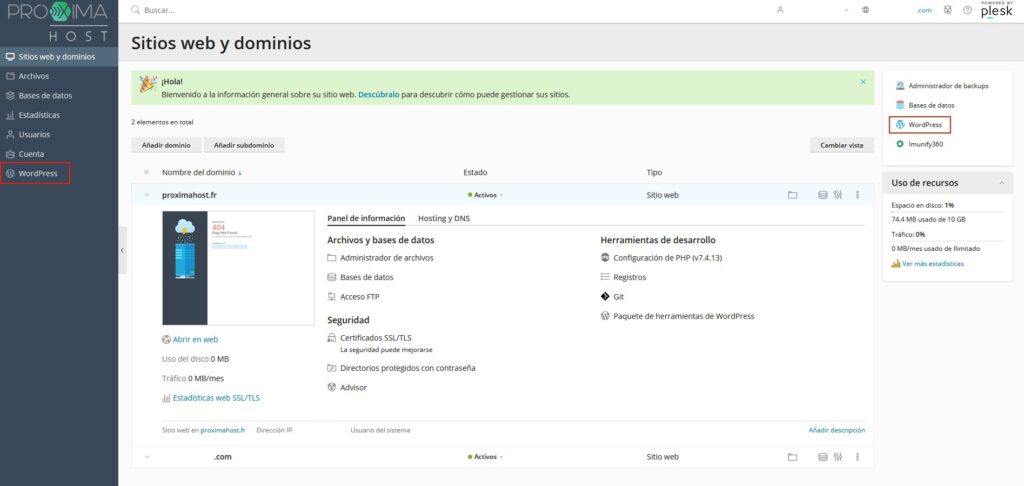Collapse all domains with header double chevron

coord(146,172)
